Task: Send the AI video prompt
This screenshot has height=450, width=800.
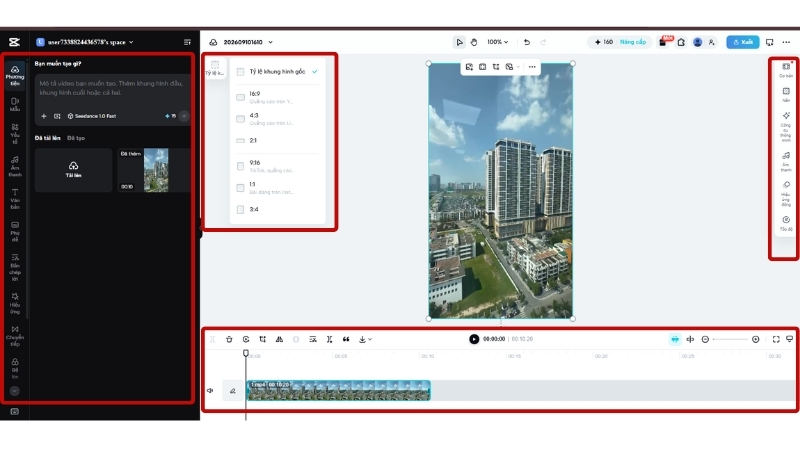Action: 184,116
